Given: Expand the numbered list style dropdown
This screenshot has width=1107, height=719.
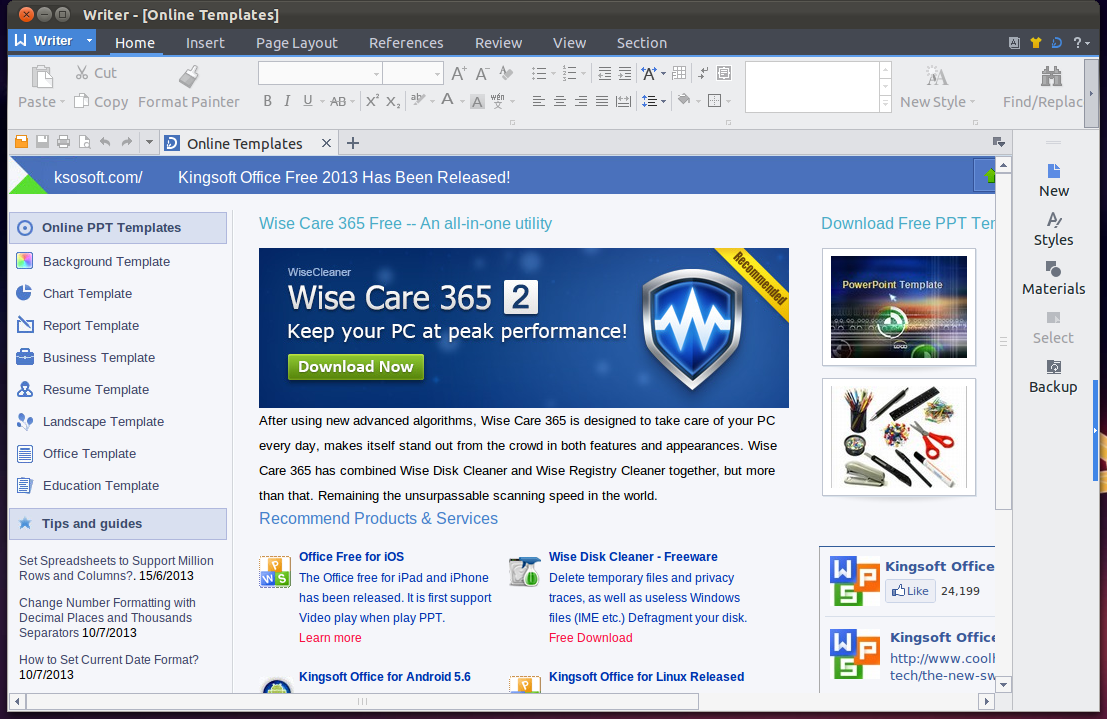Looking at the screenshot, I should [x=584, y=73].
